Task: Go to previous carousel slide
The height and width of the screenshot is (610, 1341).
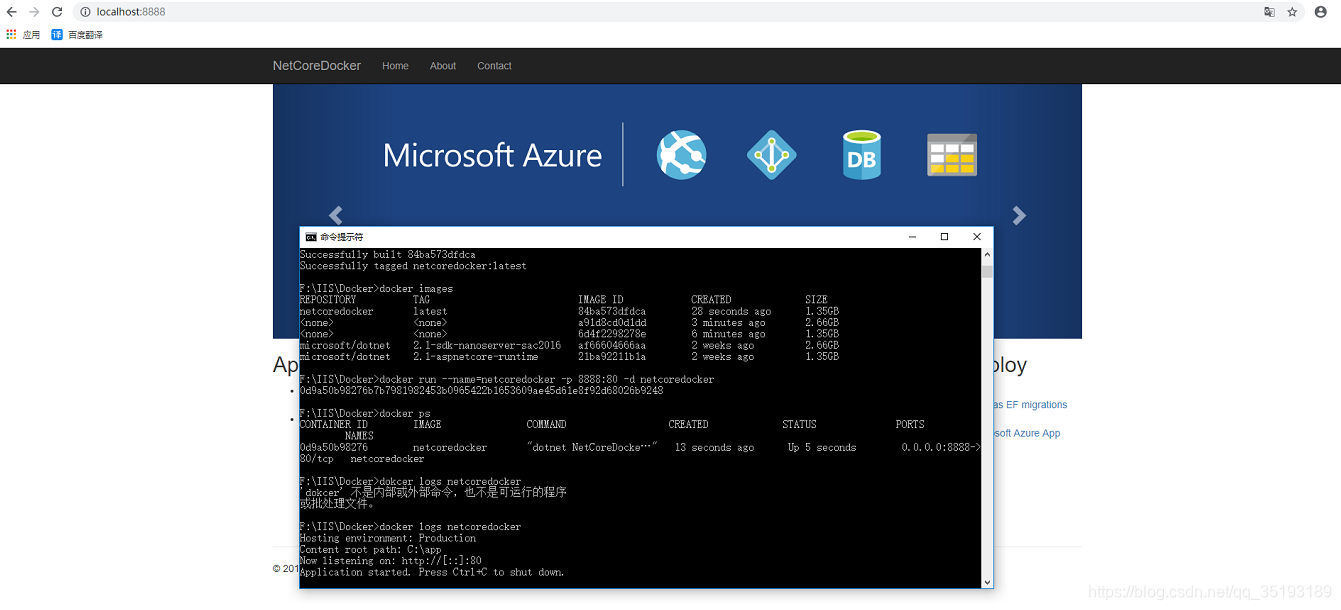Action: 336,215
